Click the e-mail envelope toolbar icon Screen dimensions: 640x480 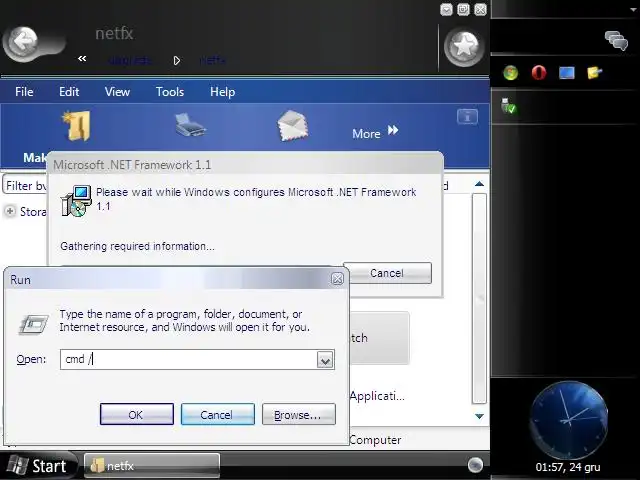[292, 126]
